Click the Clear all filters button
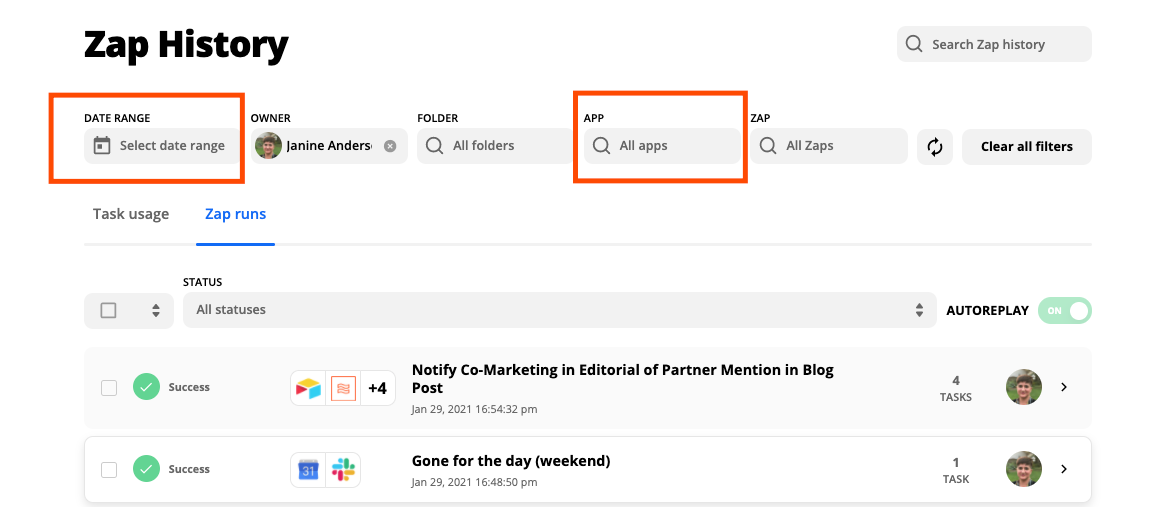This screenshot has width=1170, height=507. pyautogui.click(x=1026, y=146)
